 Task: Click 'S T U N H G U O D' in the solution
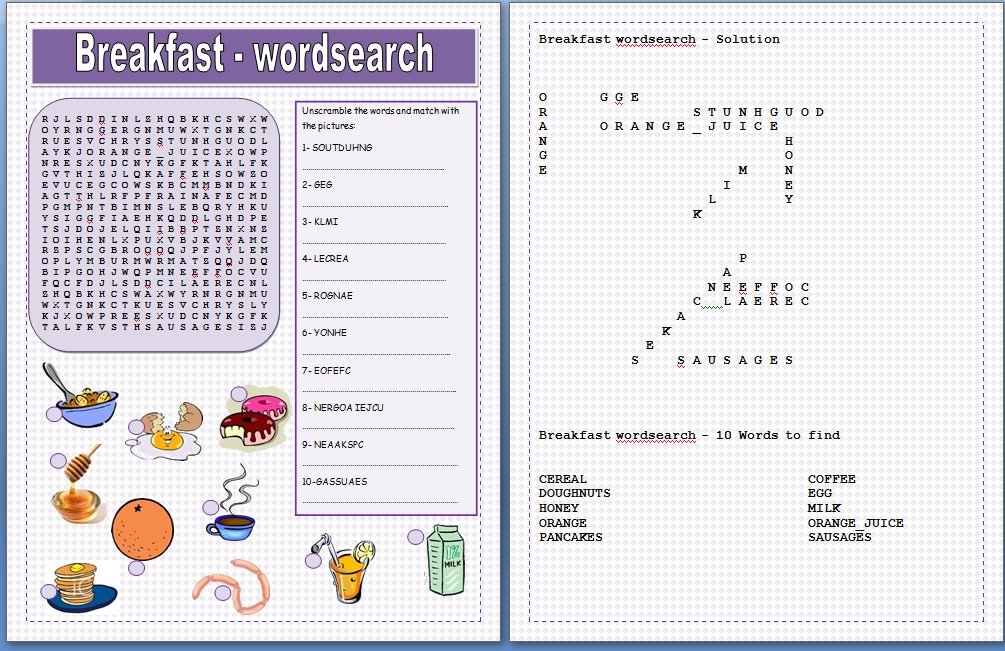[x=758, y=112]
